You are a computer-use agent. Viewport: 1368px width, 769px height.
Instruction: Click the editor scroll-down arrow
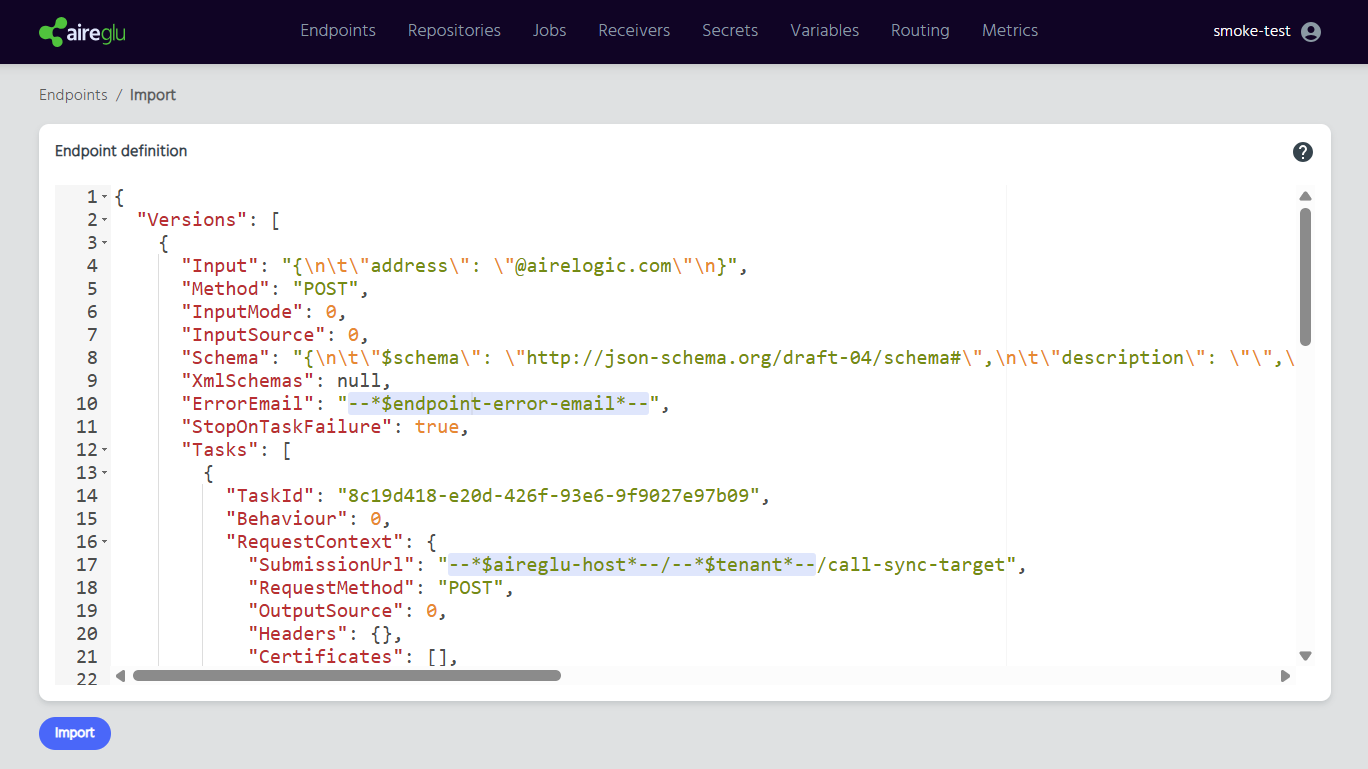(x=1305, y=656)
